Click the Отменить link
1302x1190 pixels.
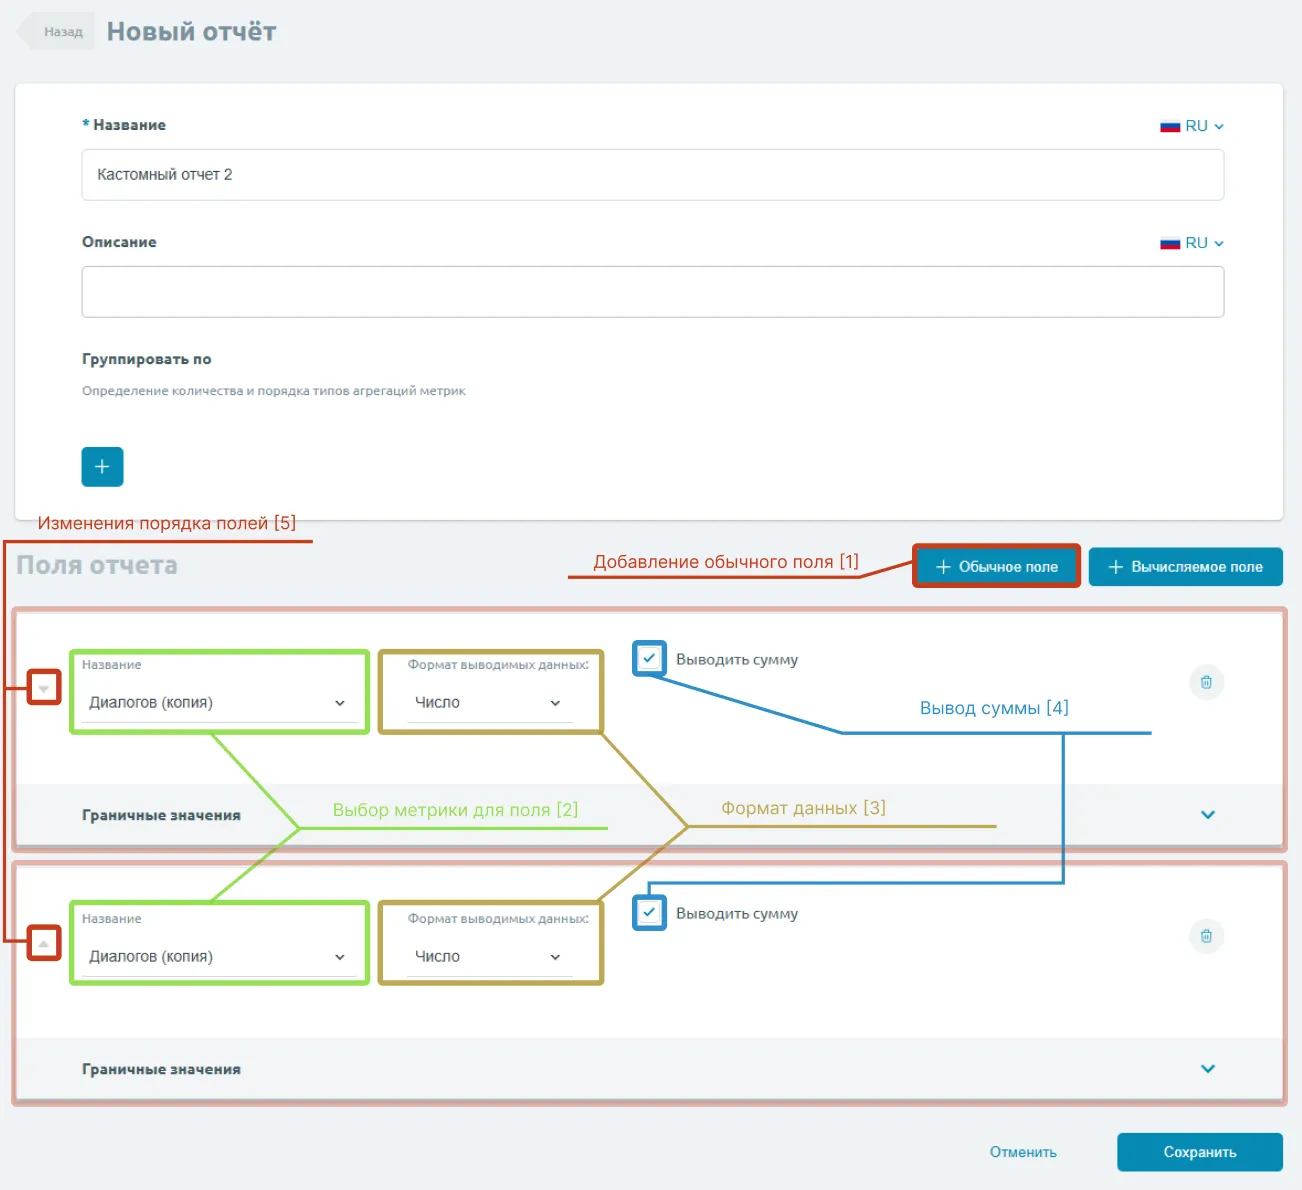coord(1023,1152)
